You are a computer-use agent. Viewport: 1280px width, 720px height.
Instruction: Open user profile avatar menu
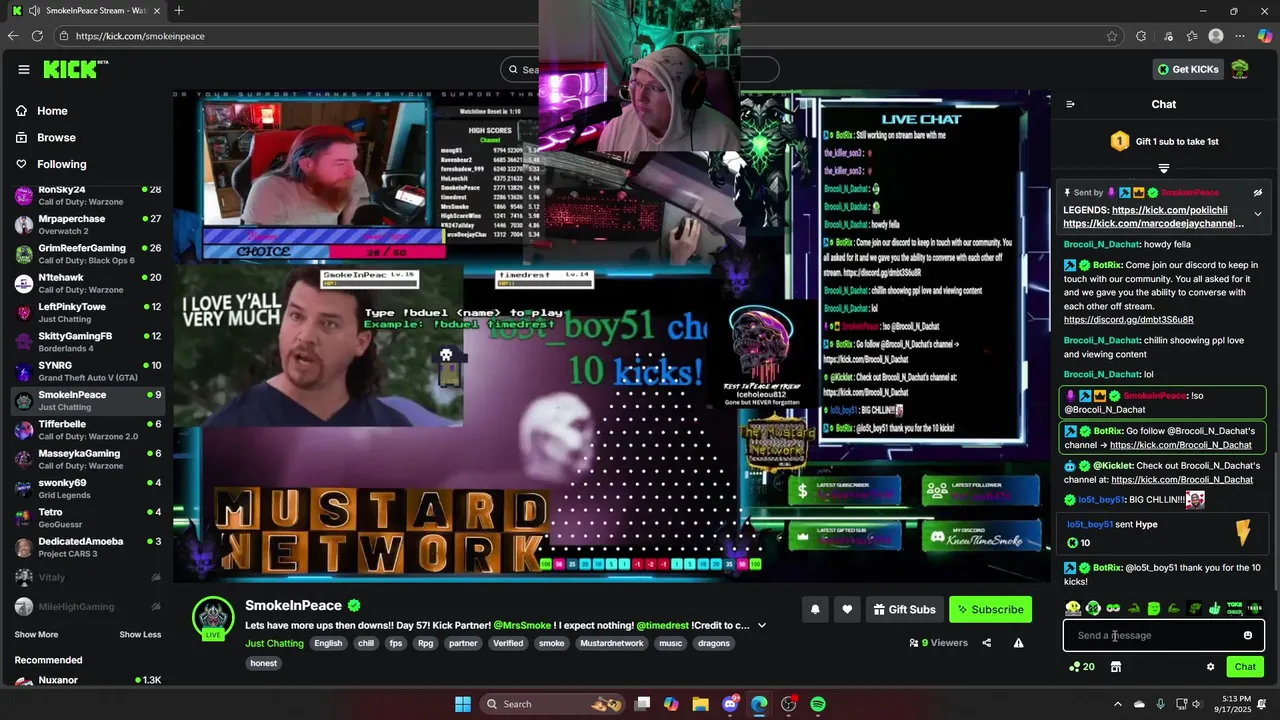point(1240,69)
